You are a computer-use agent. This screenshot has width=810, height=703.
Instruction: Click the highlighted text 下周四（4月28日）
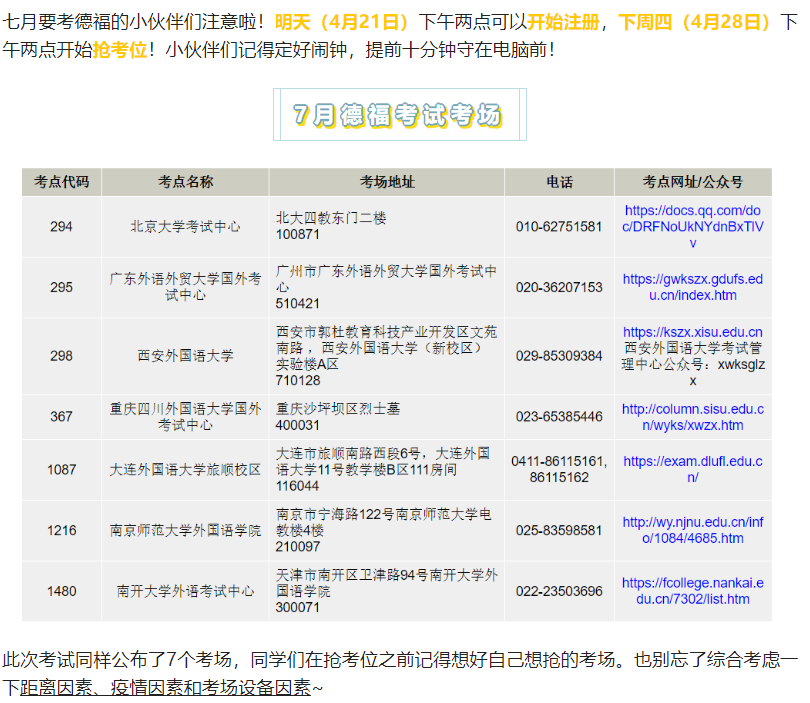694,22
